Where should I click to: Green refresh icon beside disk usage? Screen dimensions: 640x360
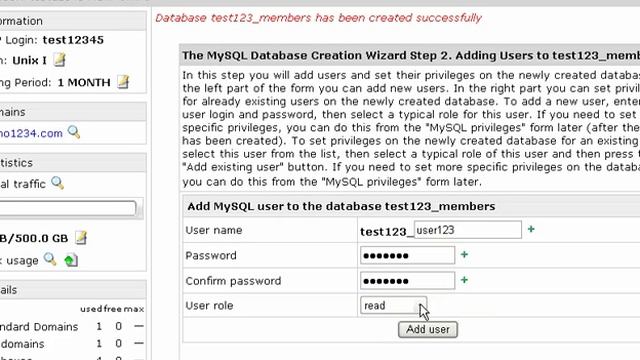click(71, 260)
